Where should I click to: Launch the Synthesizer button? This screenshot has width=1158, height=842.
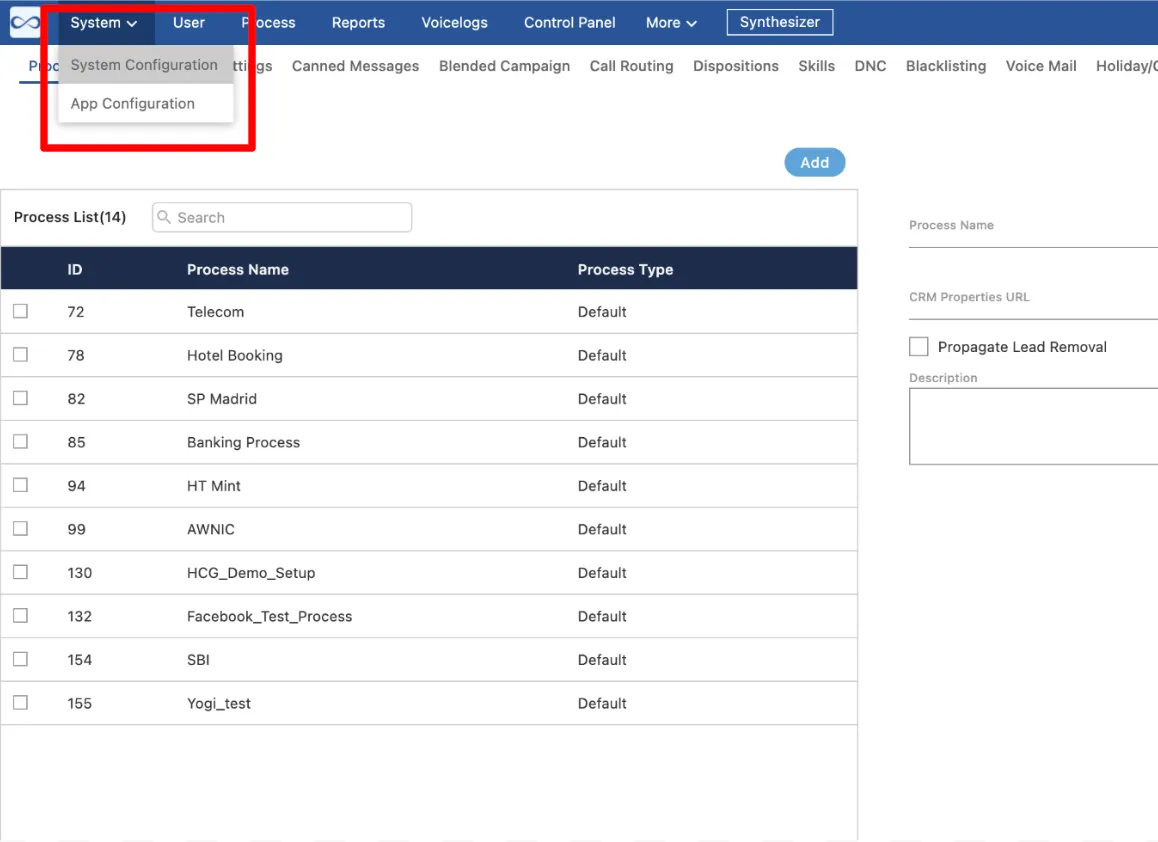780,22
